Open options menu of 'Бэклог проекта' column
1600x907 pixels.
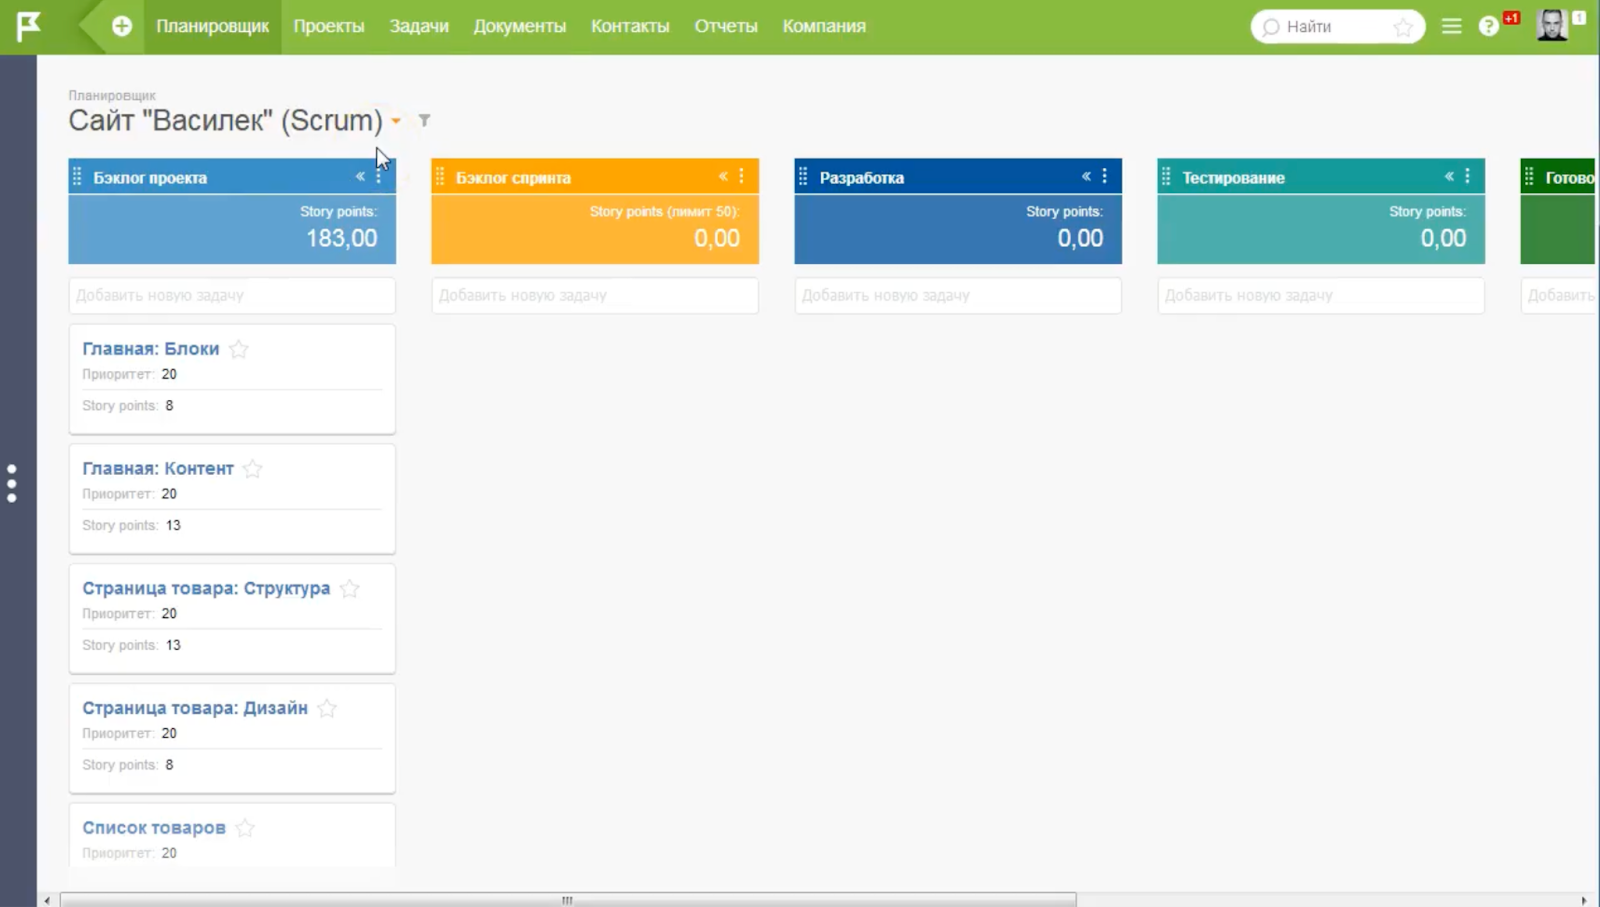pos(379,177)
